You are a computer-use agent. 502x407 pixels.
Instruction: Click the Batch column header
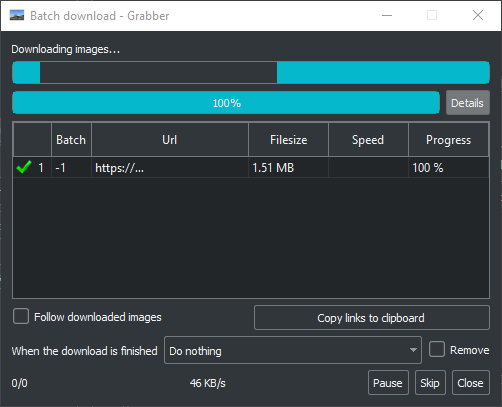pos(71,140)
